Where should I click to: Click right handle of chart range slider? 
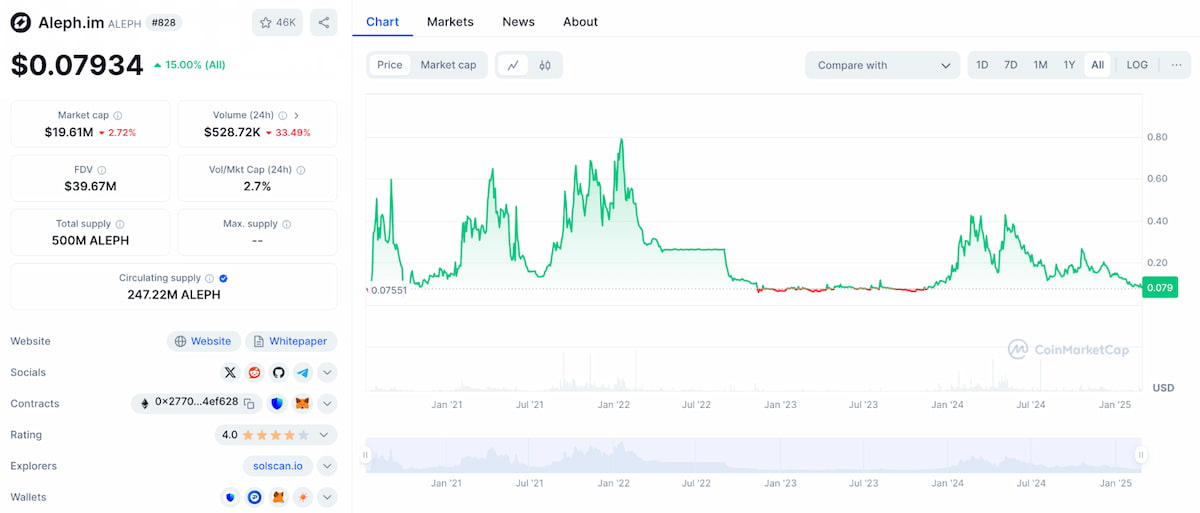click(x=1141, y=455)
